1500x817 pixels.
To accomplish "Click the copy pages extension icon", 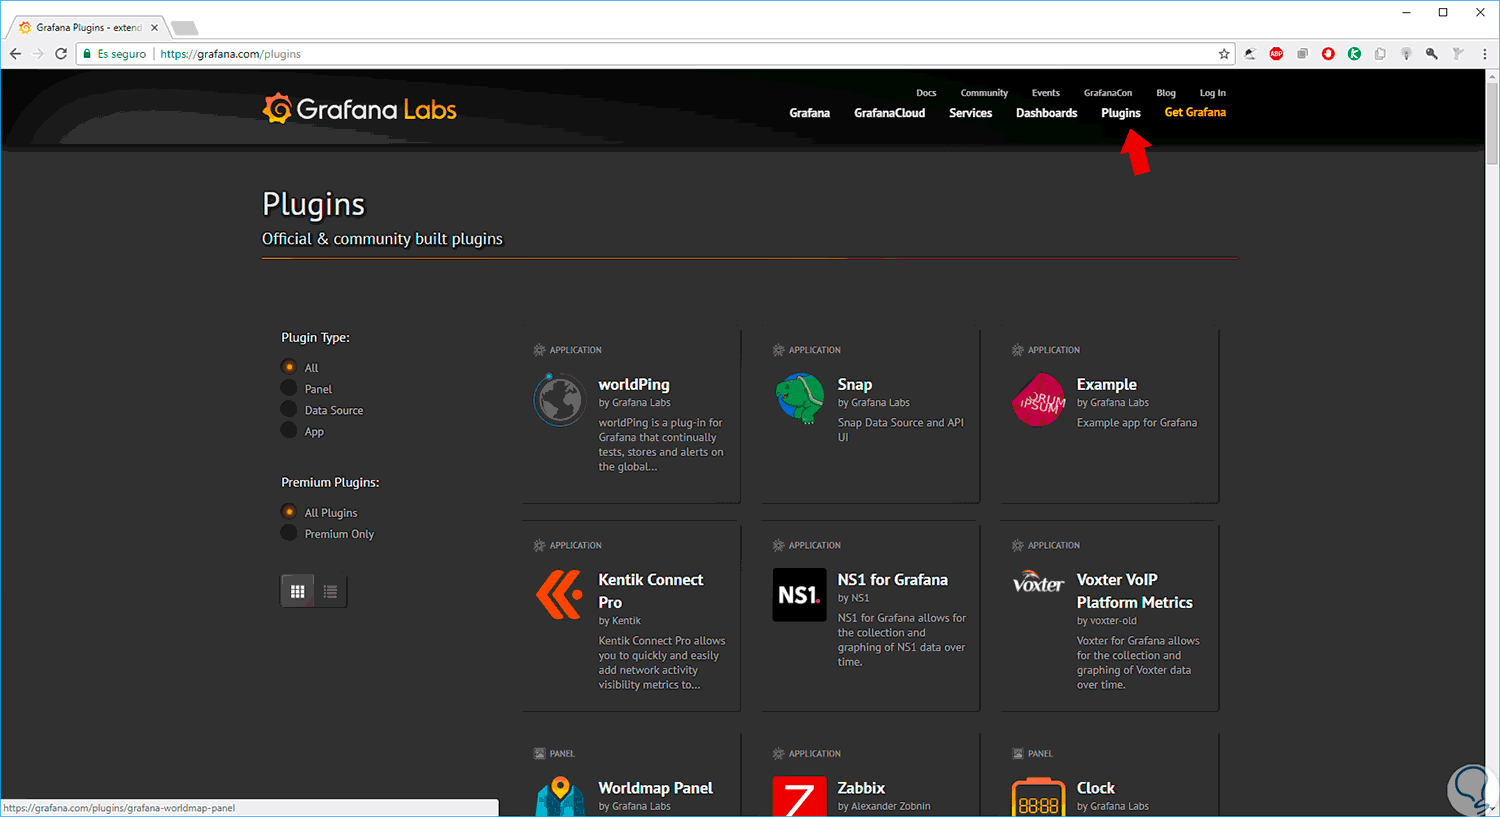I will click(1380, 54).
